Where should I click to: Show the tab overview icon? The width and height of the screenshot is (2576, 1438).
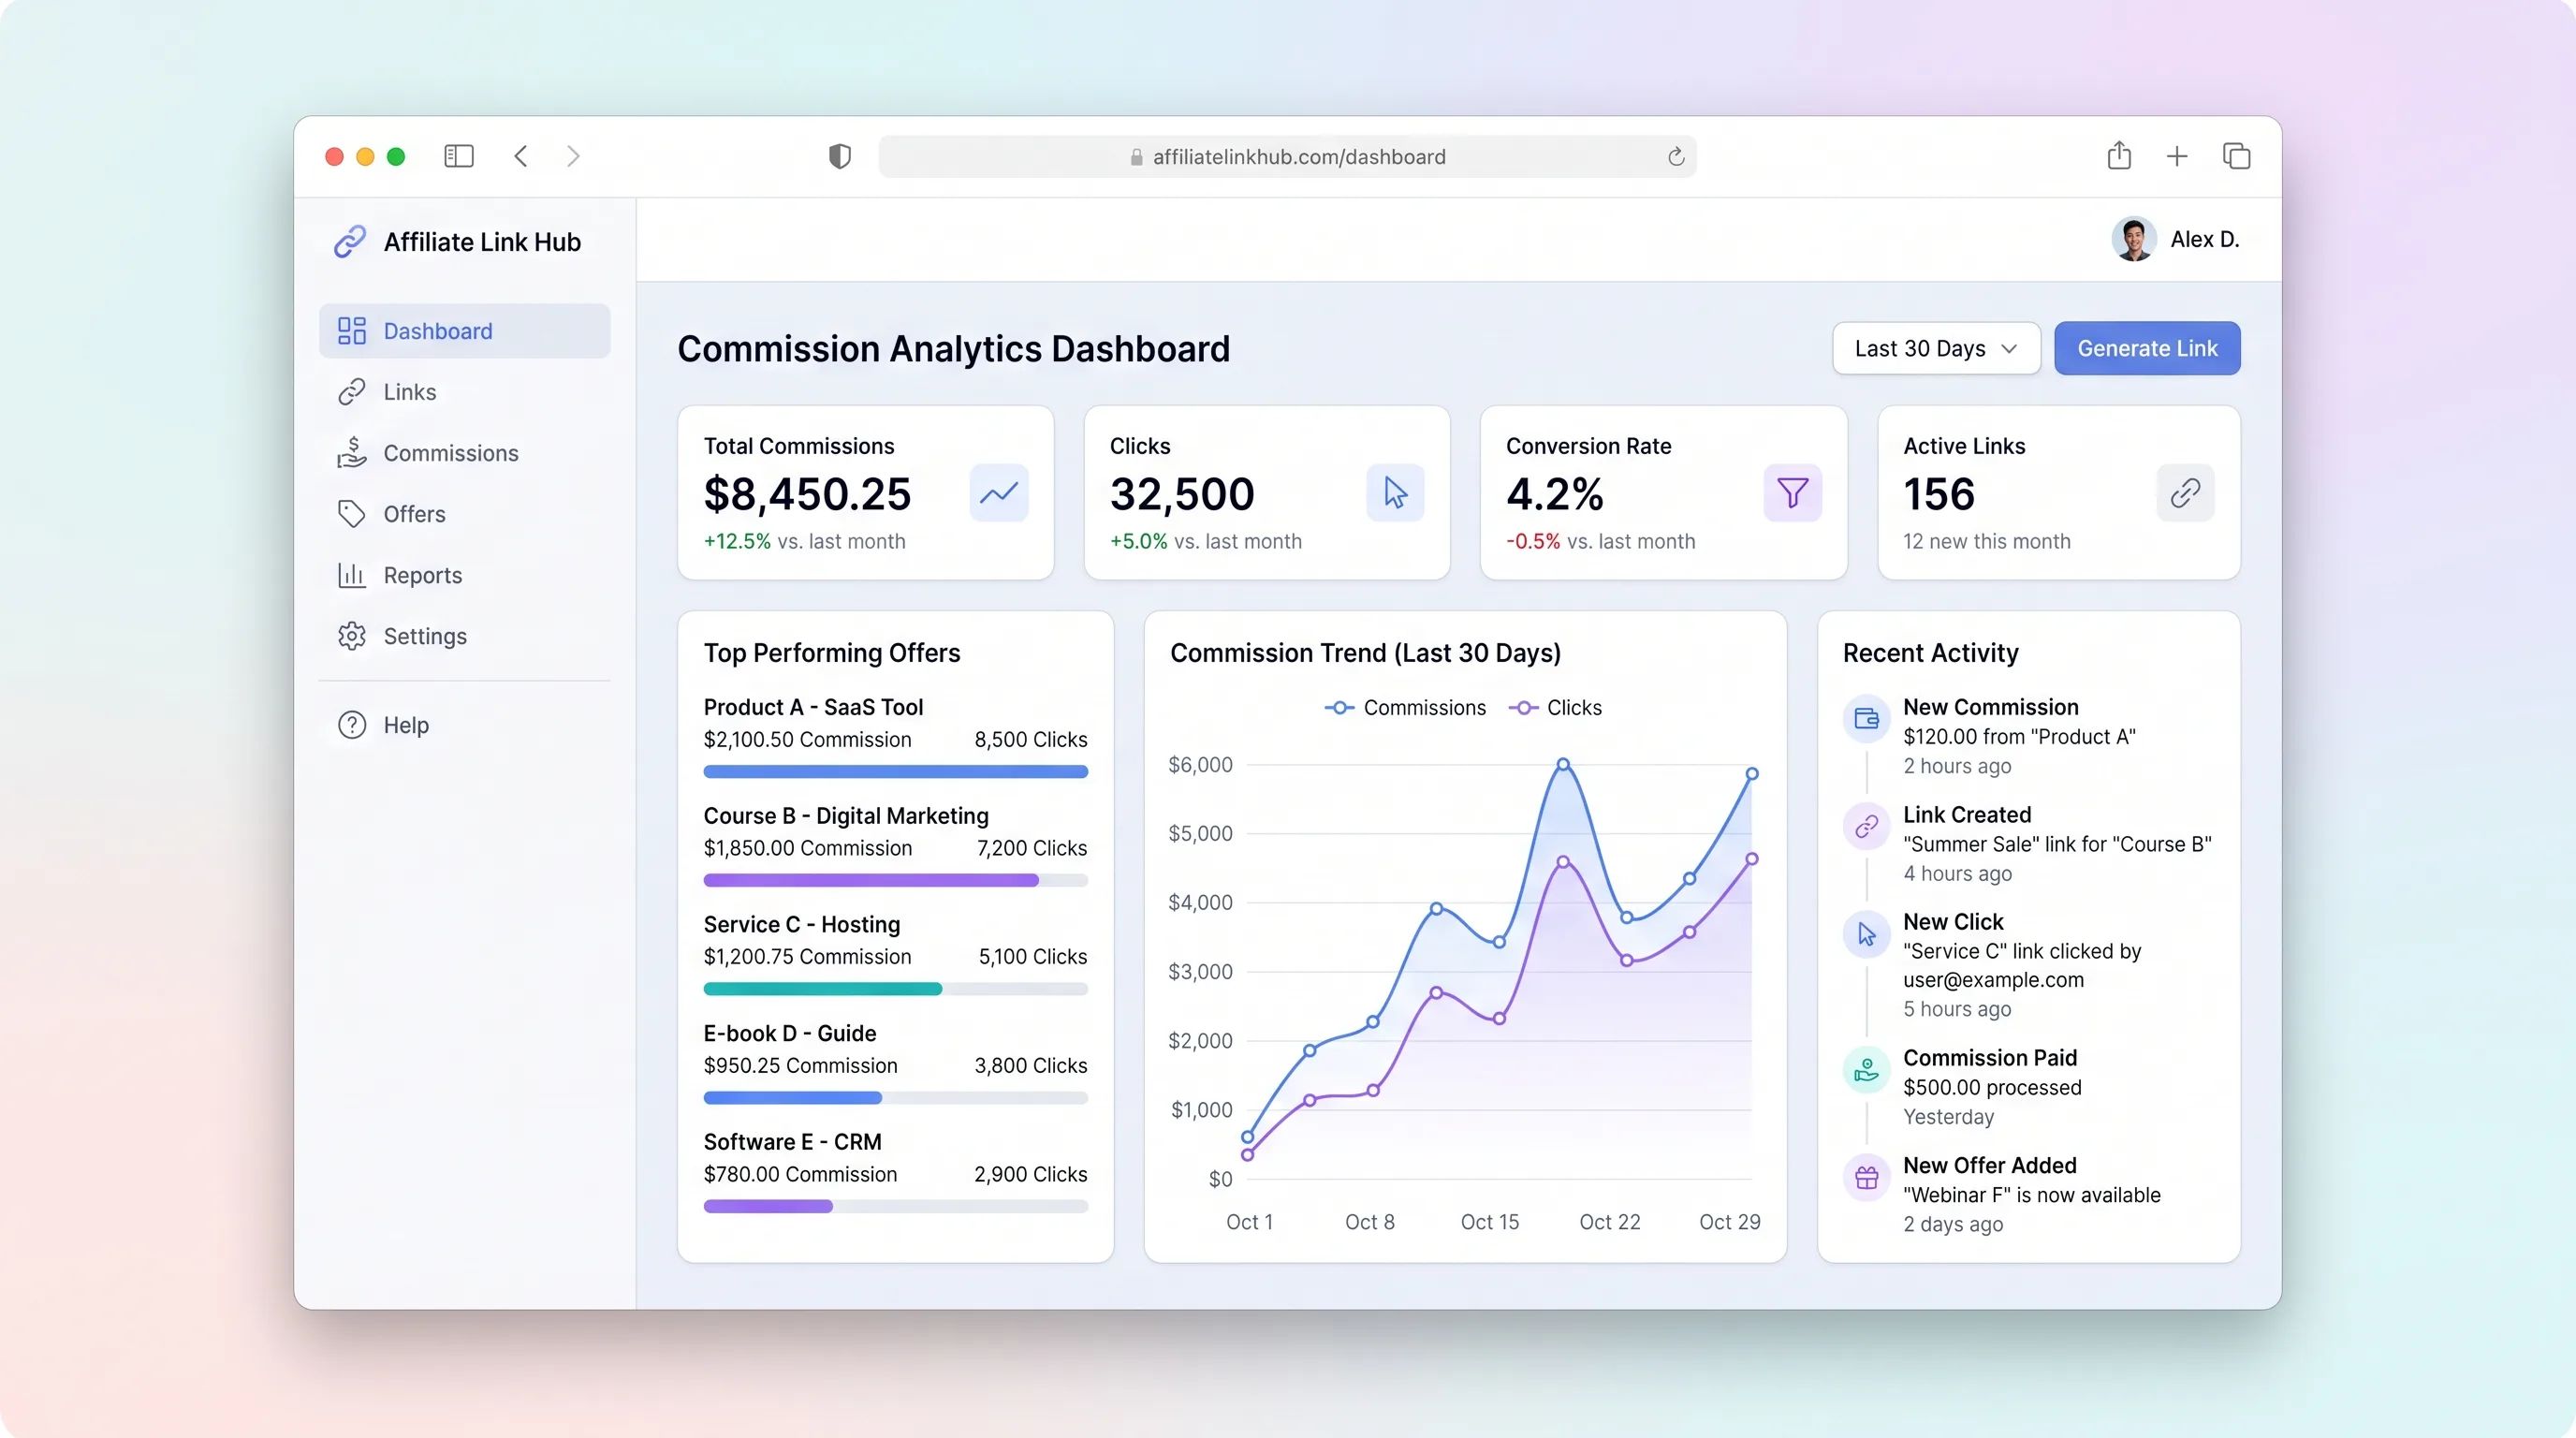(x=2237, y=156)
